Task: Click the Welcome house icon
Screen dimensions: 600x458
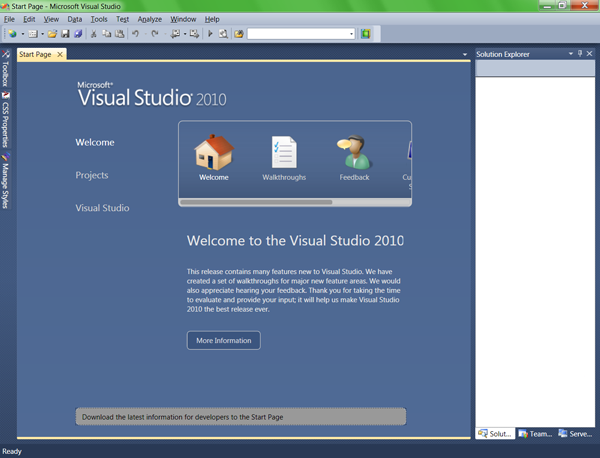Action: tap(214, 152)
